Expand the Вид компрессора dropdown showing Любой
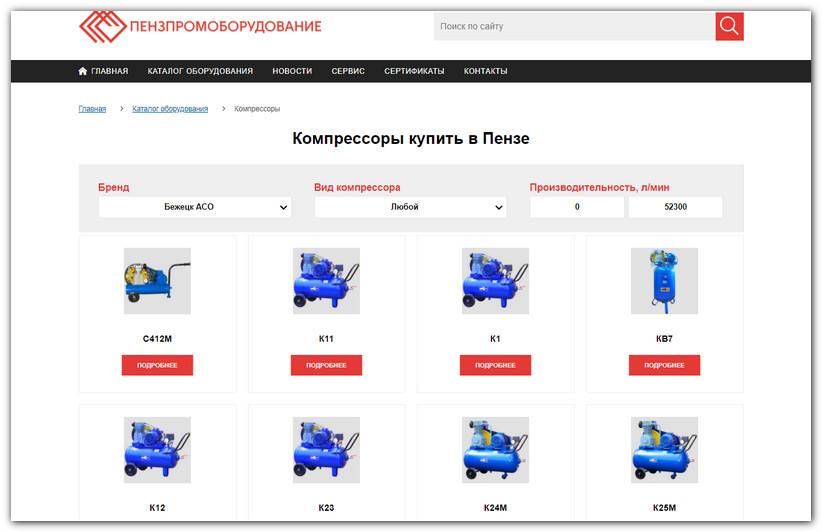Screen dimensions: 822x532 (x=410, y=207)
